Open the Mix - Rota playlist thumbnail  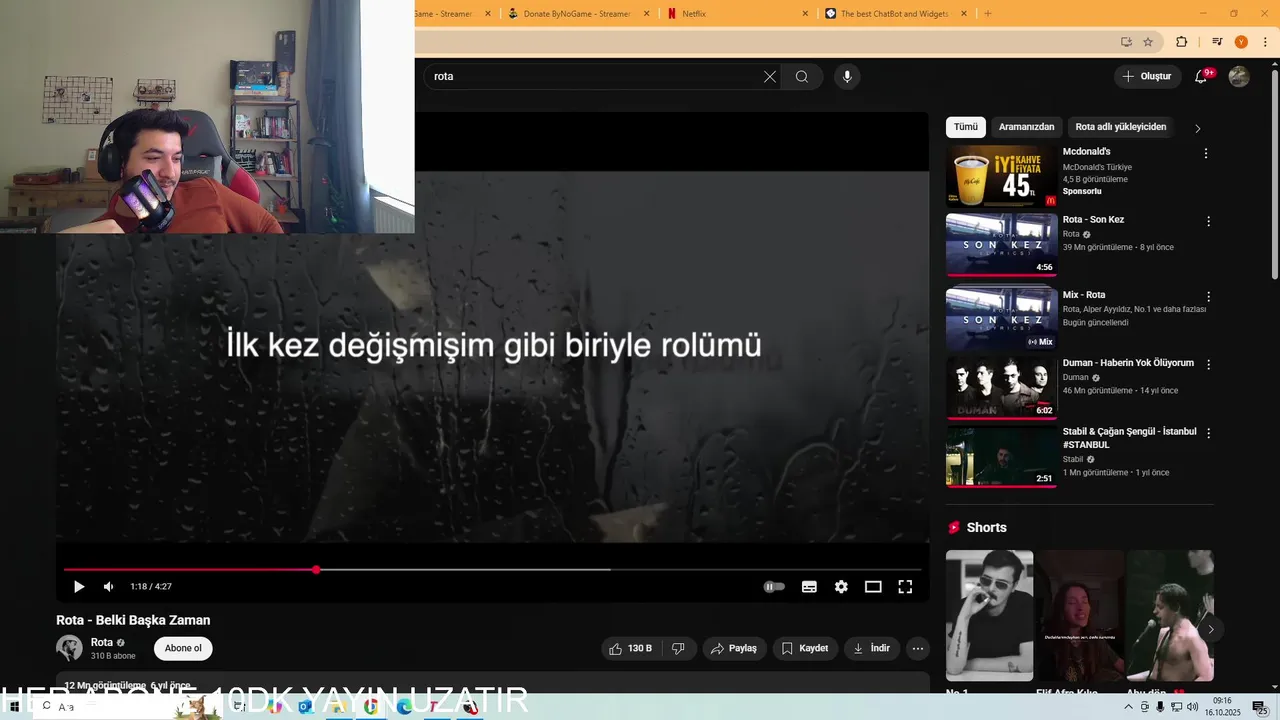click(1001, 319)
